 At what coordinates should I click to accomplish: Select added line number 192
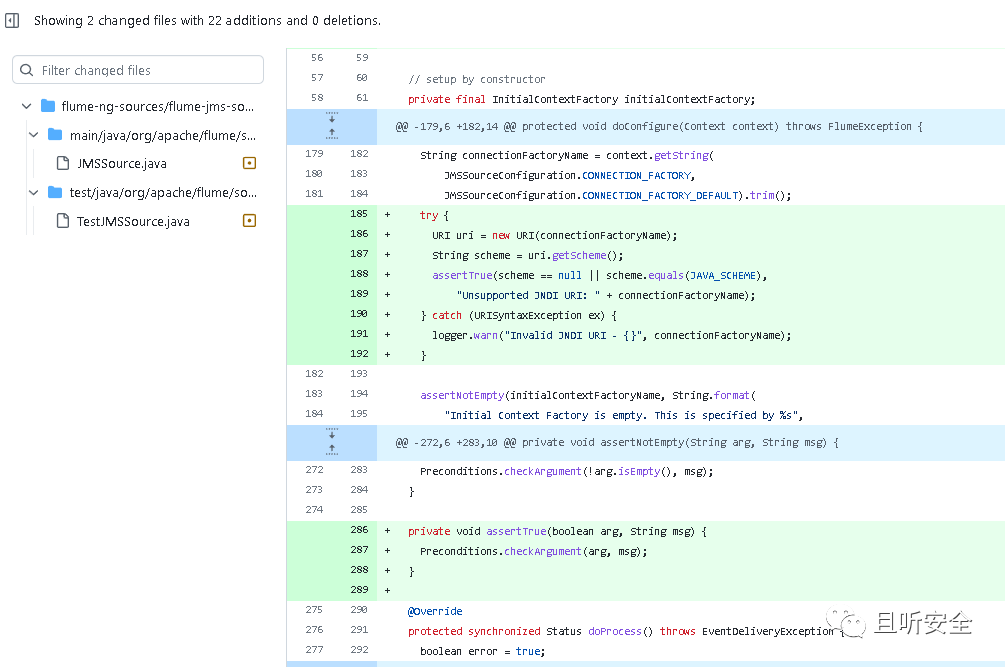359,354
